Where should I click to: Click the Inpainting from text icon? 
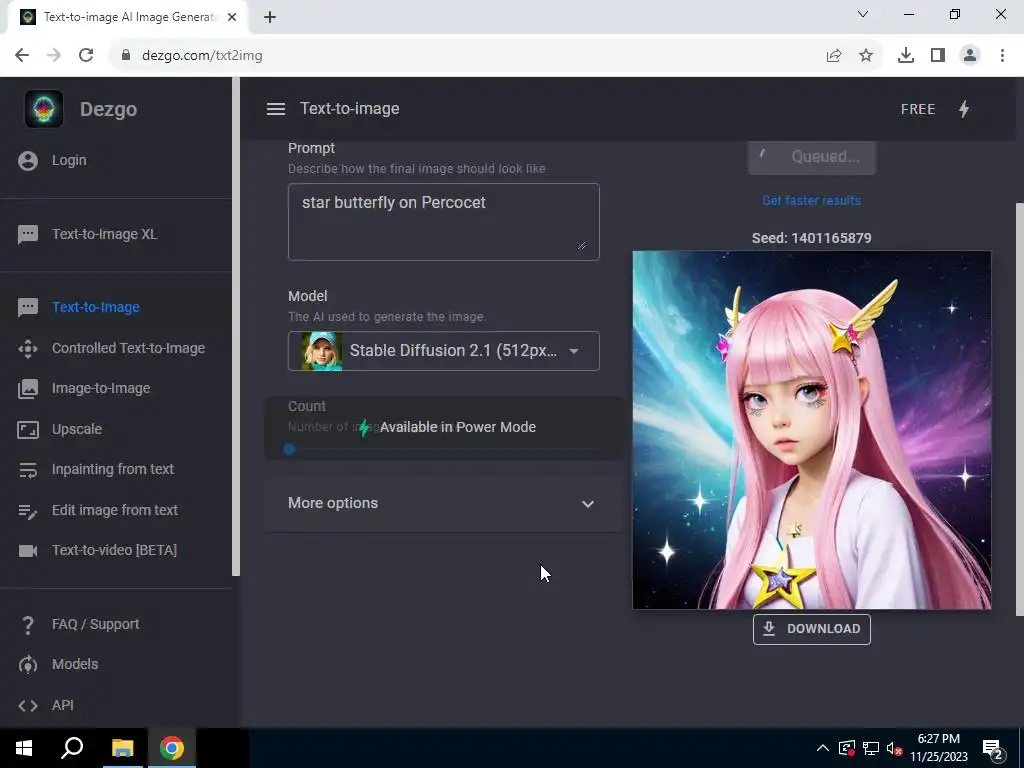pos(28,470)
